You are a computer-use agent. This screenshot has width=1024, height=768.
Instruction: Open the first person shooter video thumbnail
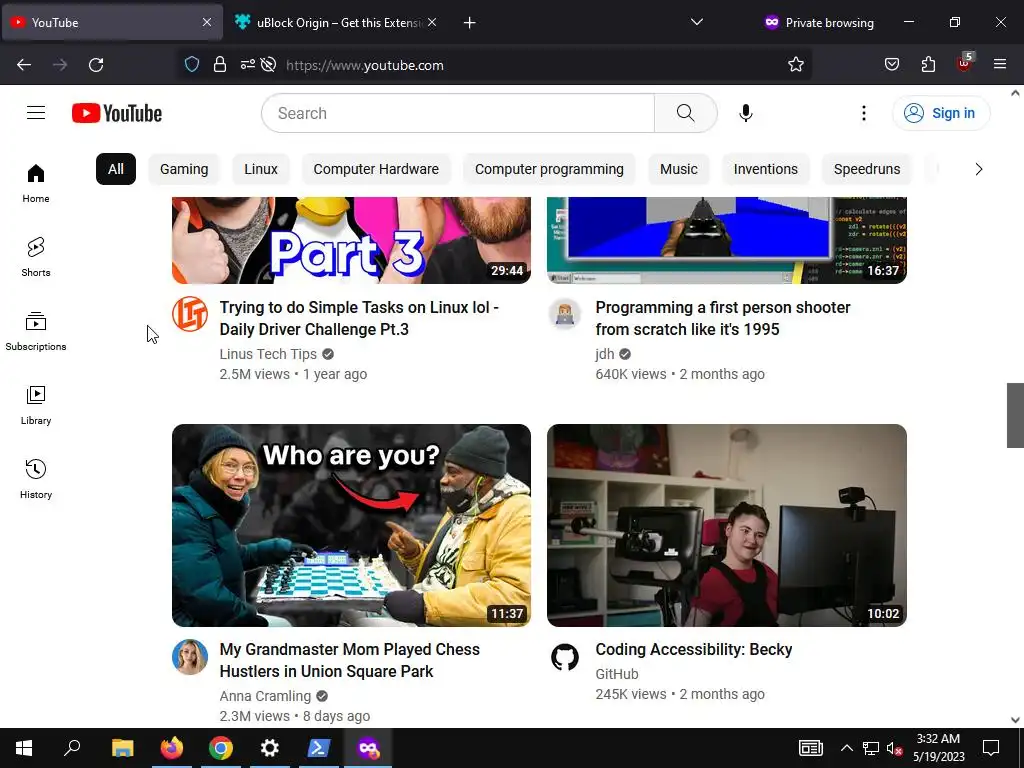[727, 240]
